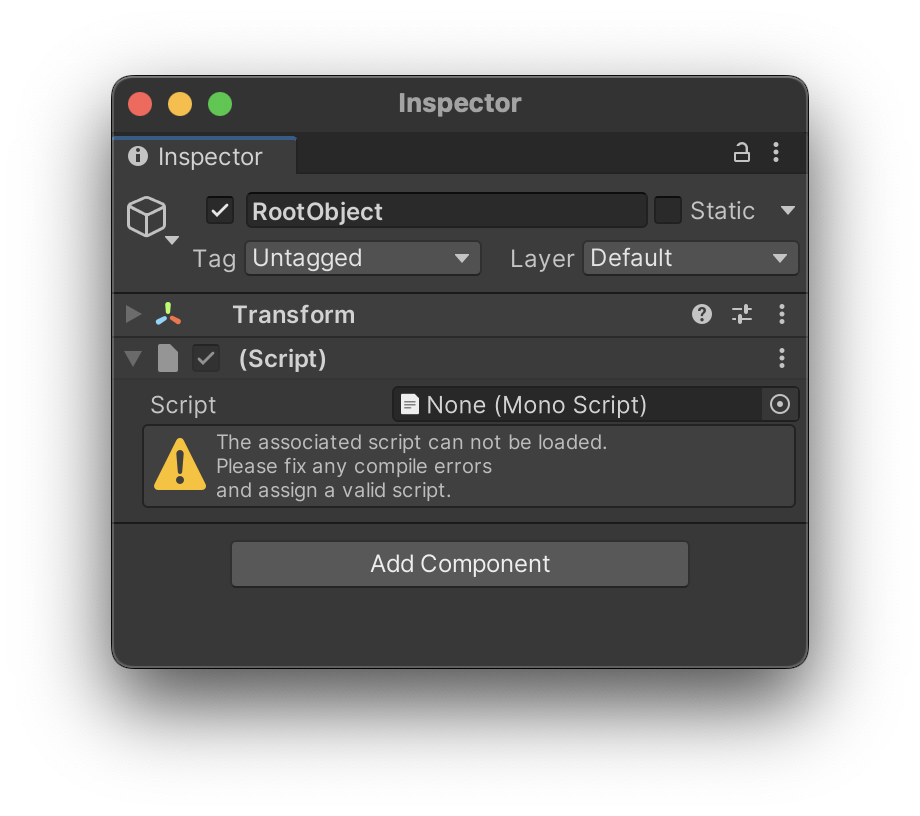Open the Default layer dropdown
The image size is (920, 816).
click(690, 258)
